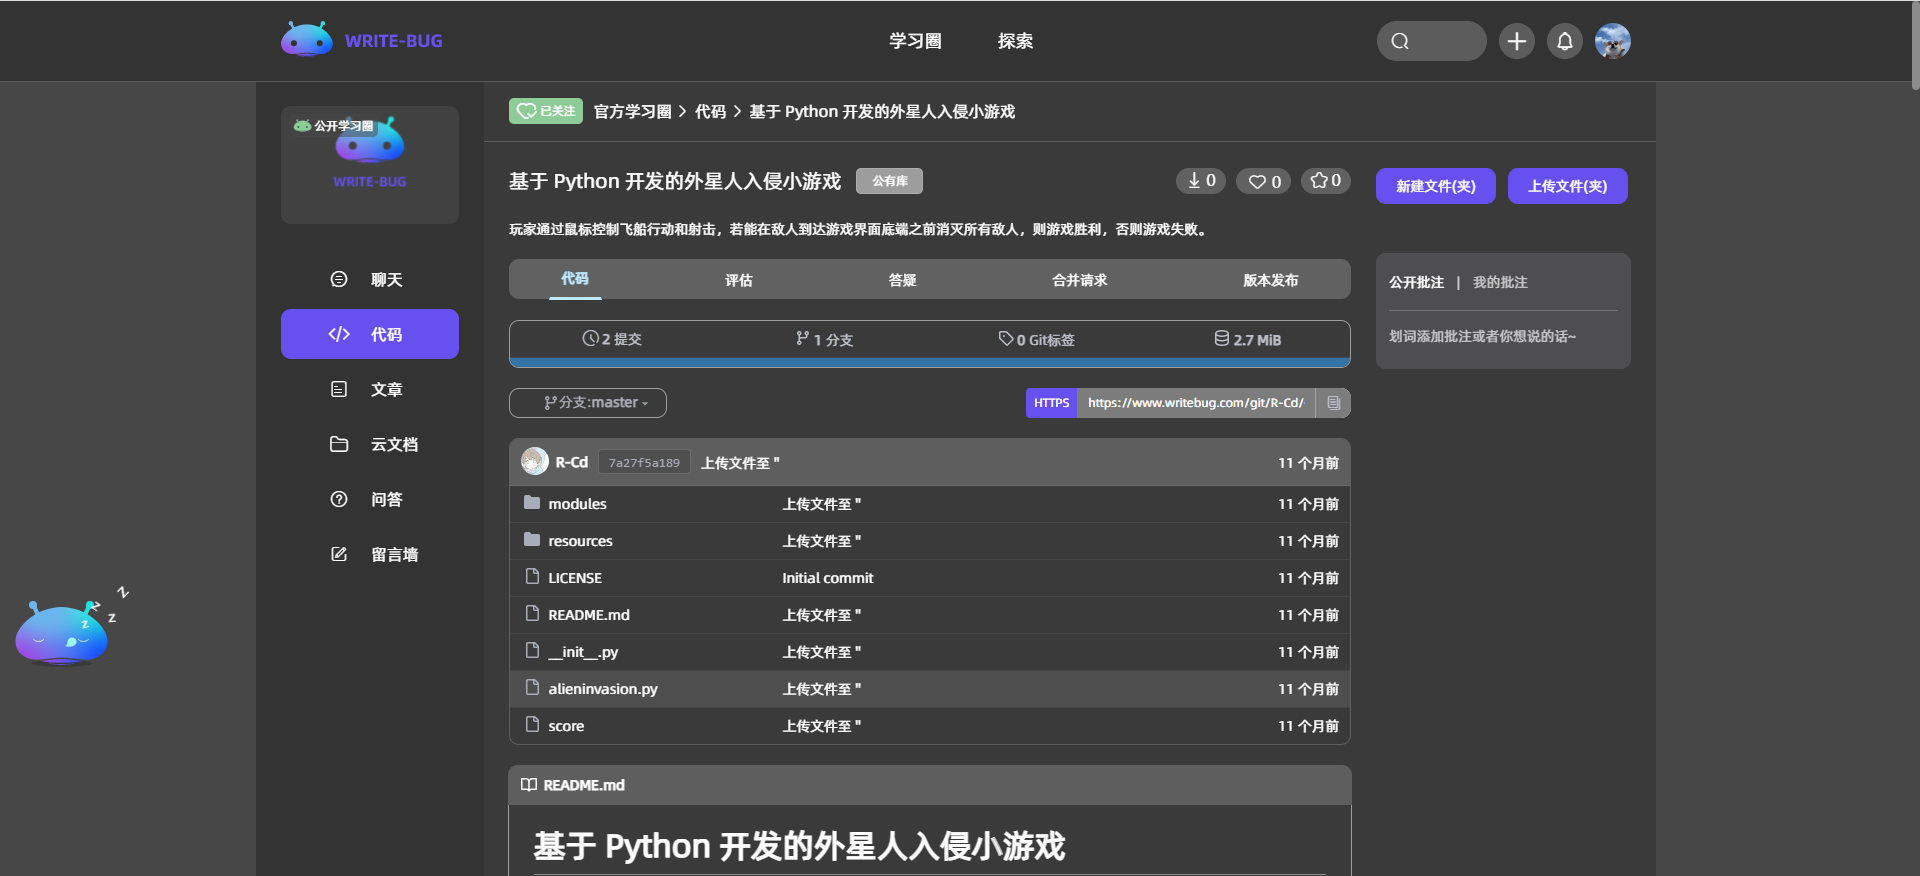
Task: Switch to 答疑 tab
Action: pos(903,280)
